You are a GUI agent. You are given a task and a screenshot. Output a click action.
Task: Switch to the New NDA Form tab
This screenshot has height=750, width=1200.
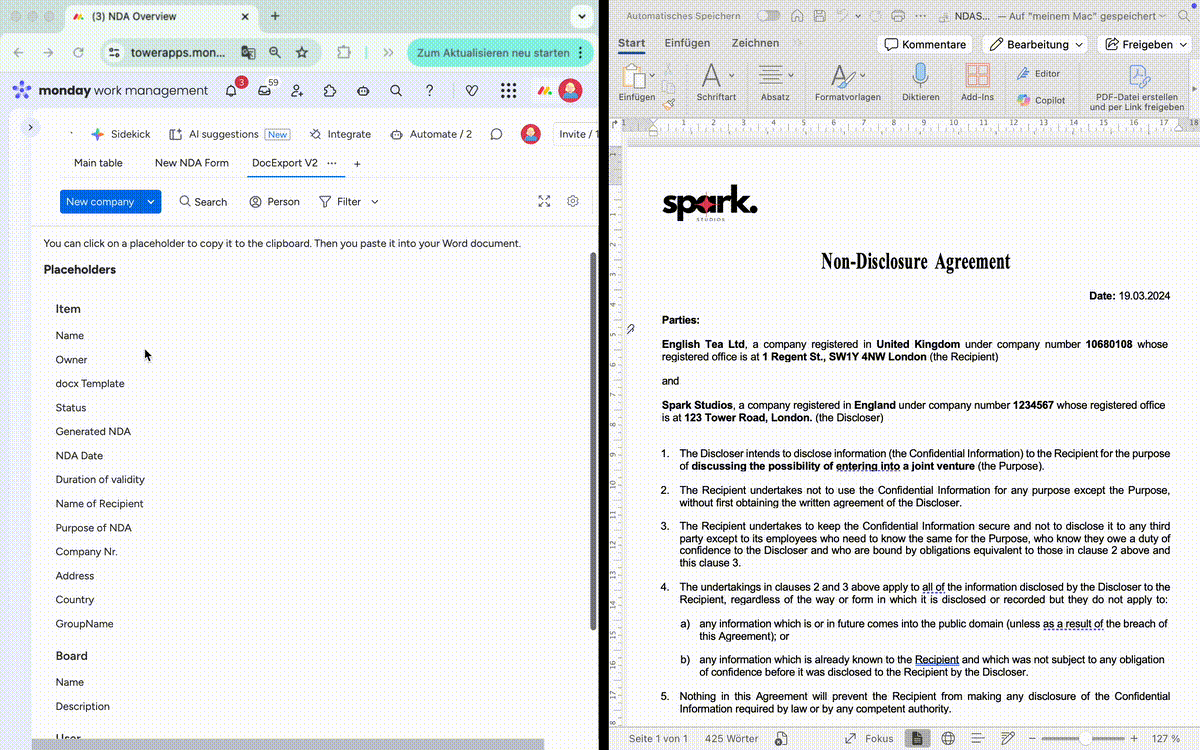tap(191, 163)
